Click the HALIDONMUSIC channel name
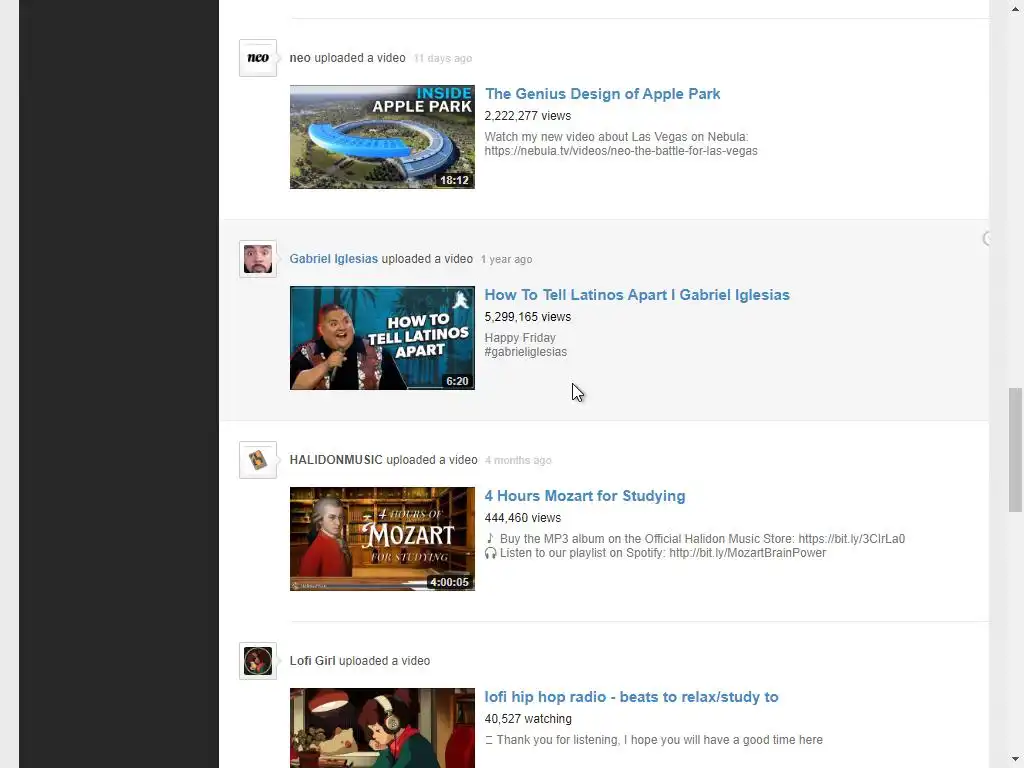Viewport: 1024px width, 768px height. (x=336, y=460)
